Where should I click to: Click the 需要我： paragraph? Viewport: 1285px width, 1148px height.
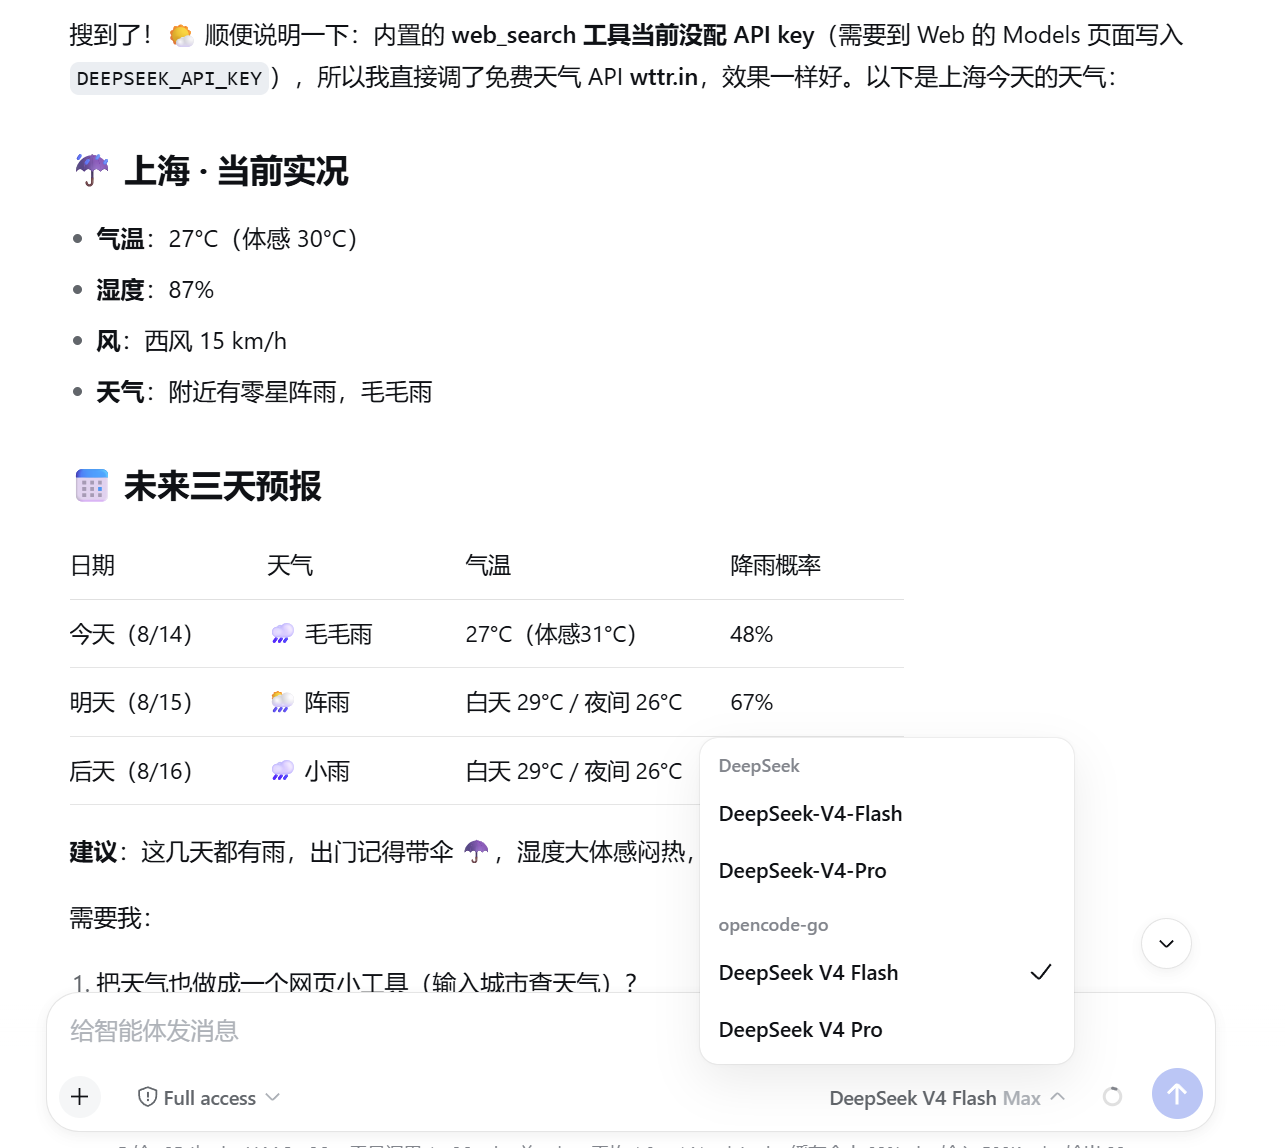coord(110,917)
